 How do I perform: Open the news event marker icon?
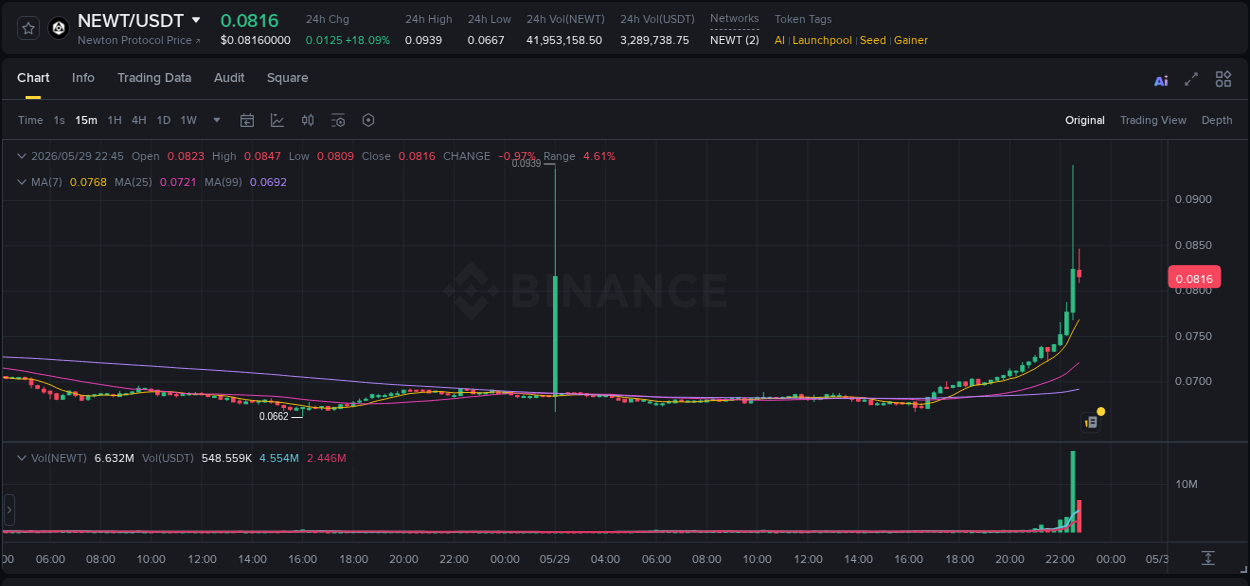[1091, 422]
